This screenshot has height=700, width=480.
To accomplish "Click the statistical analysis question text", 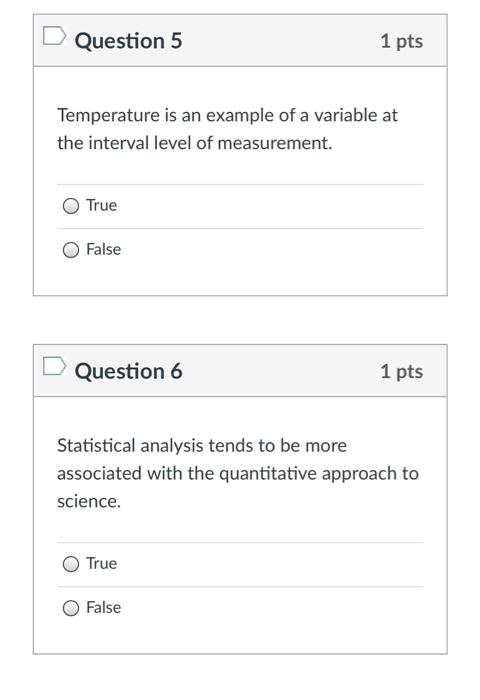I will pos(238,473).
